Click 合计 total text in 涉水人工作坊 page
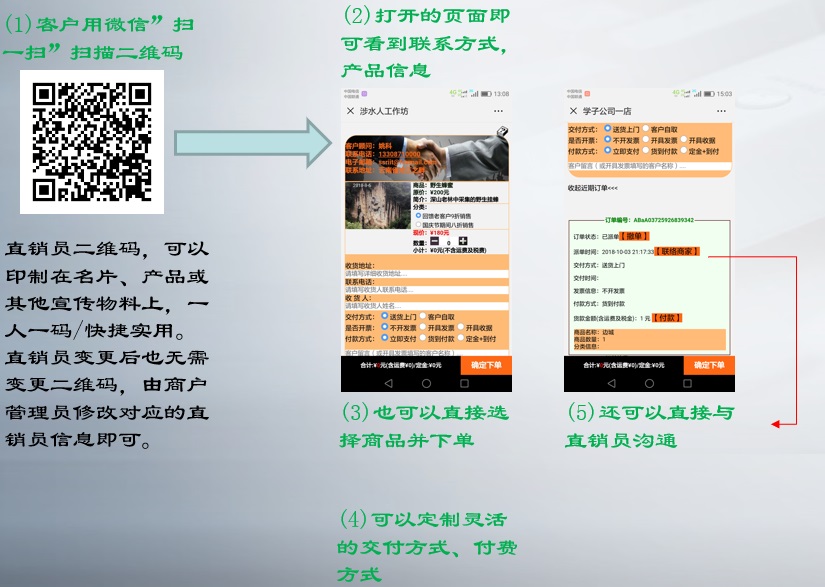 coord(401,365)
